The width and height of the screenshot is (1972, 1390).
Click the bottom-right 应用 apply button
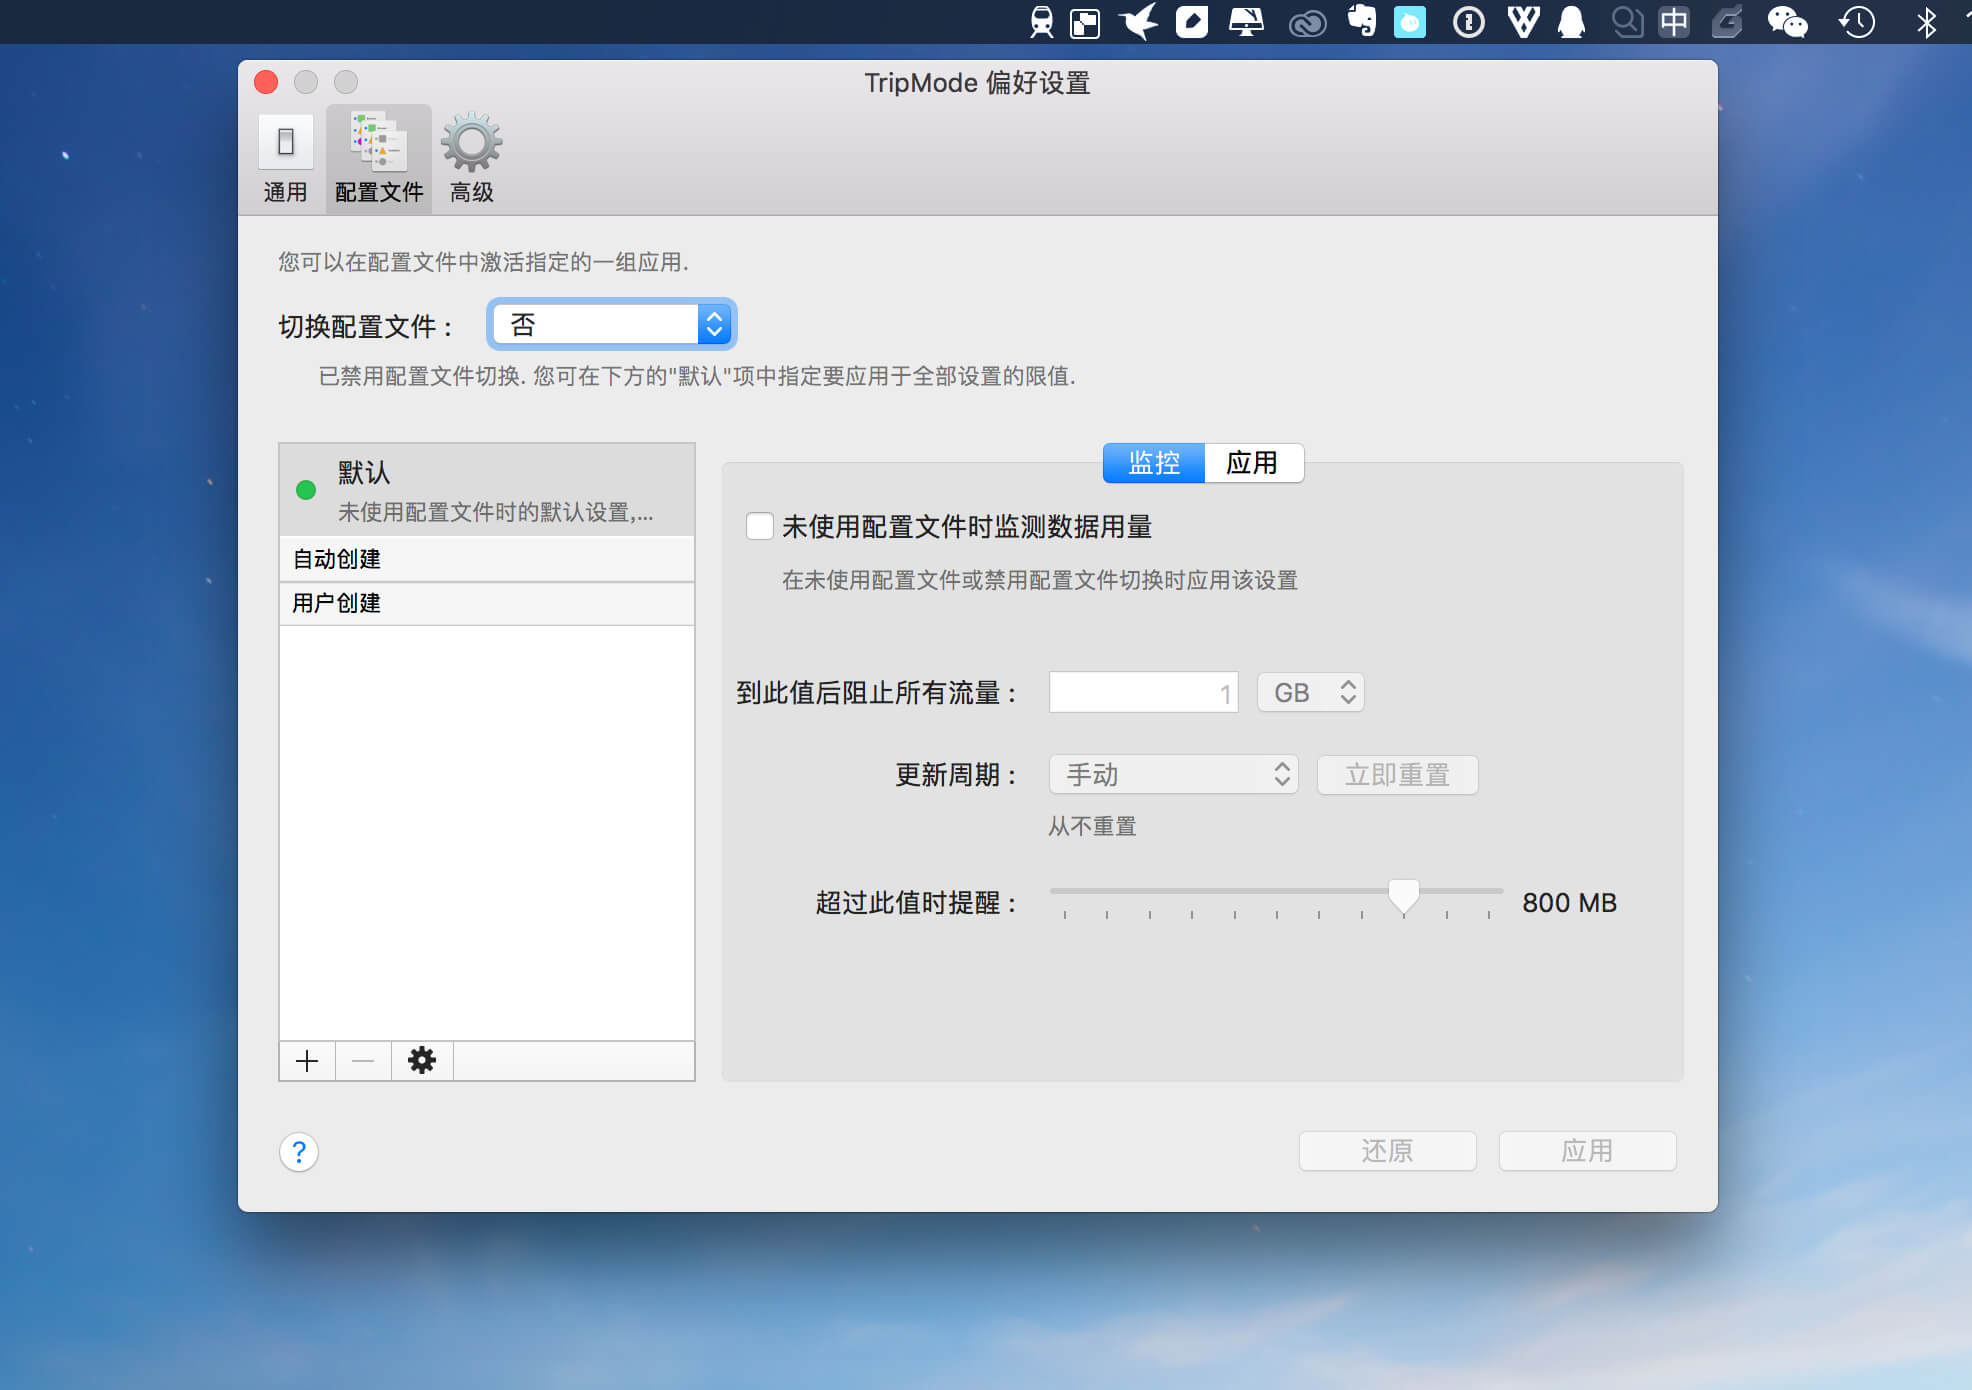(1588, 1151)
